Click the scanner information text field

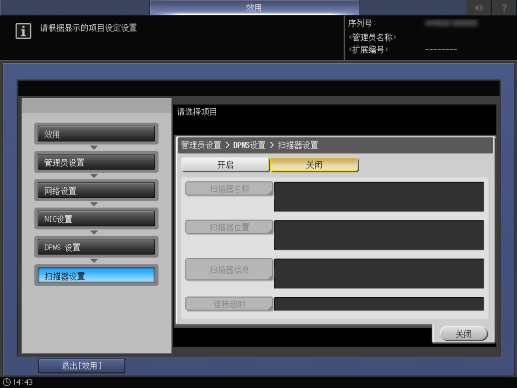point(379,273)
